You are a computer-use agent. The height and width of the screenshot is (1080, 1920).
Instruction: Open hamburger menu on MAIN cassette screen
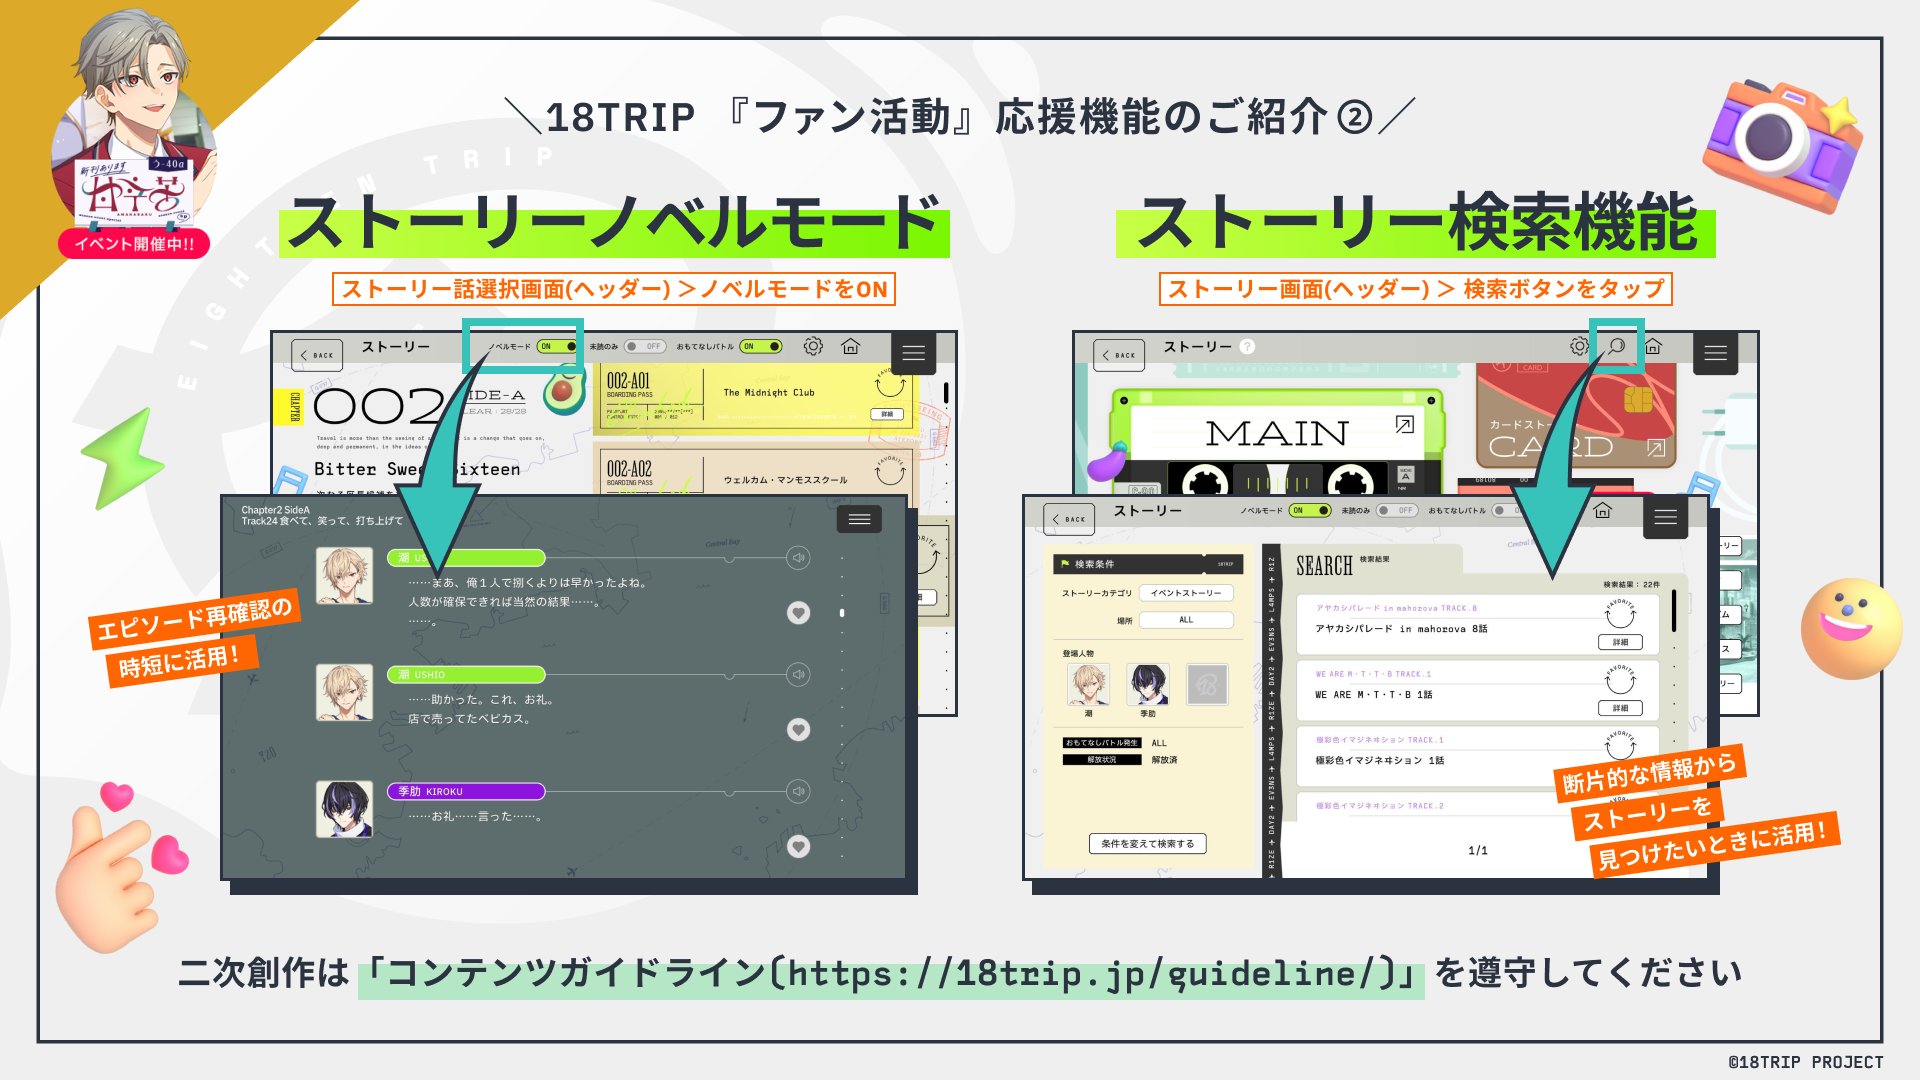(1716, 353)
